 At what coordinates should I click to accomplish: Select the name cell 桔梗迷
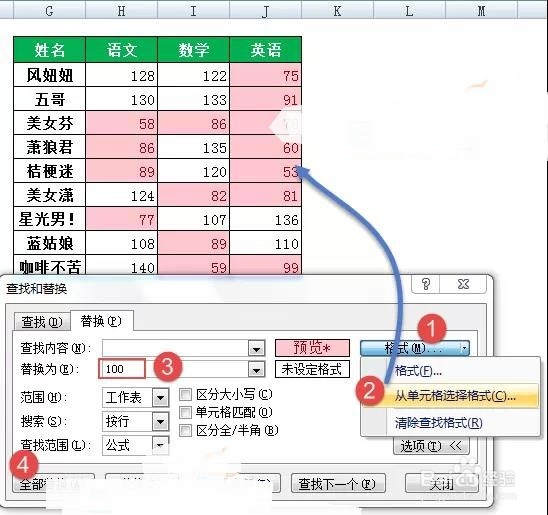pos(49,171)
